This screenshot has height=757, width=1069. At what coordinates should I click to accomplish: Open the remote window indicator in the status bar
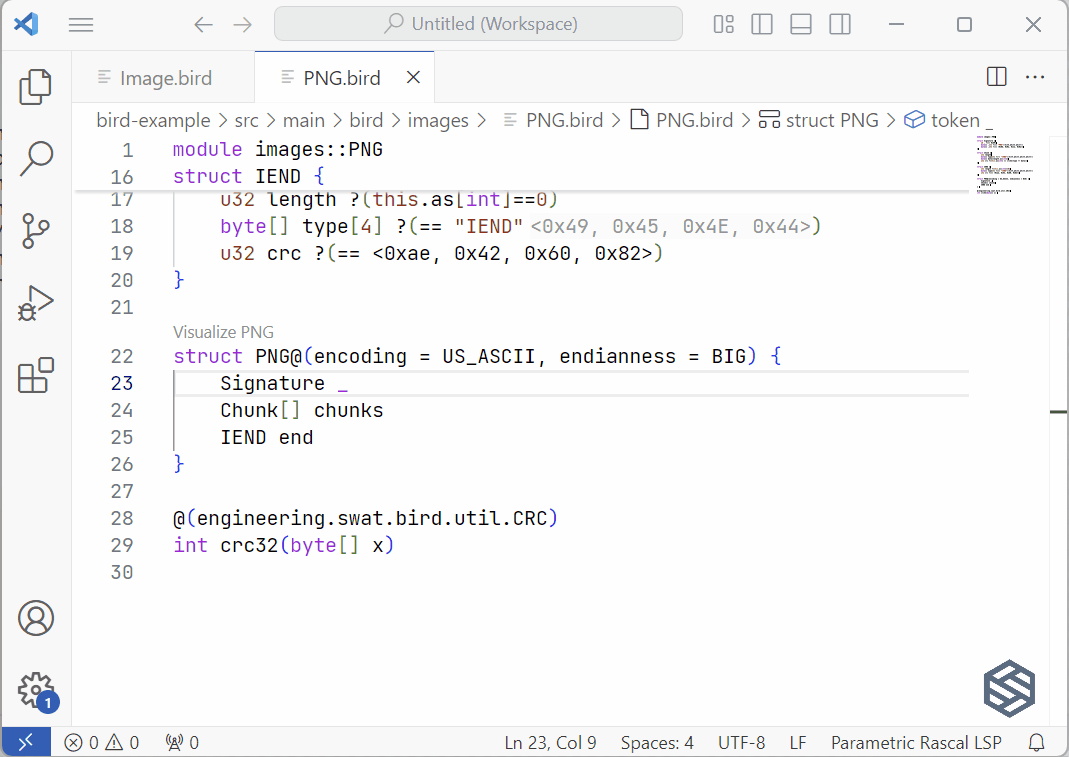[x=26, y=741]
